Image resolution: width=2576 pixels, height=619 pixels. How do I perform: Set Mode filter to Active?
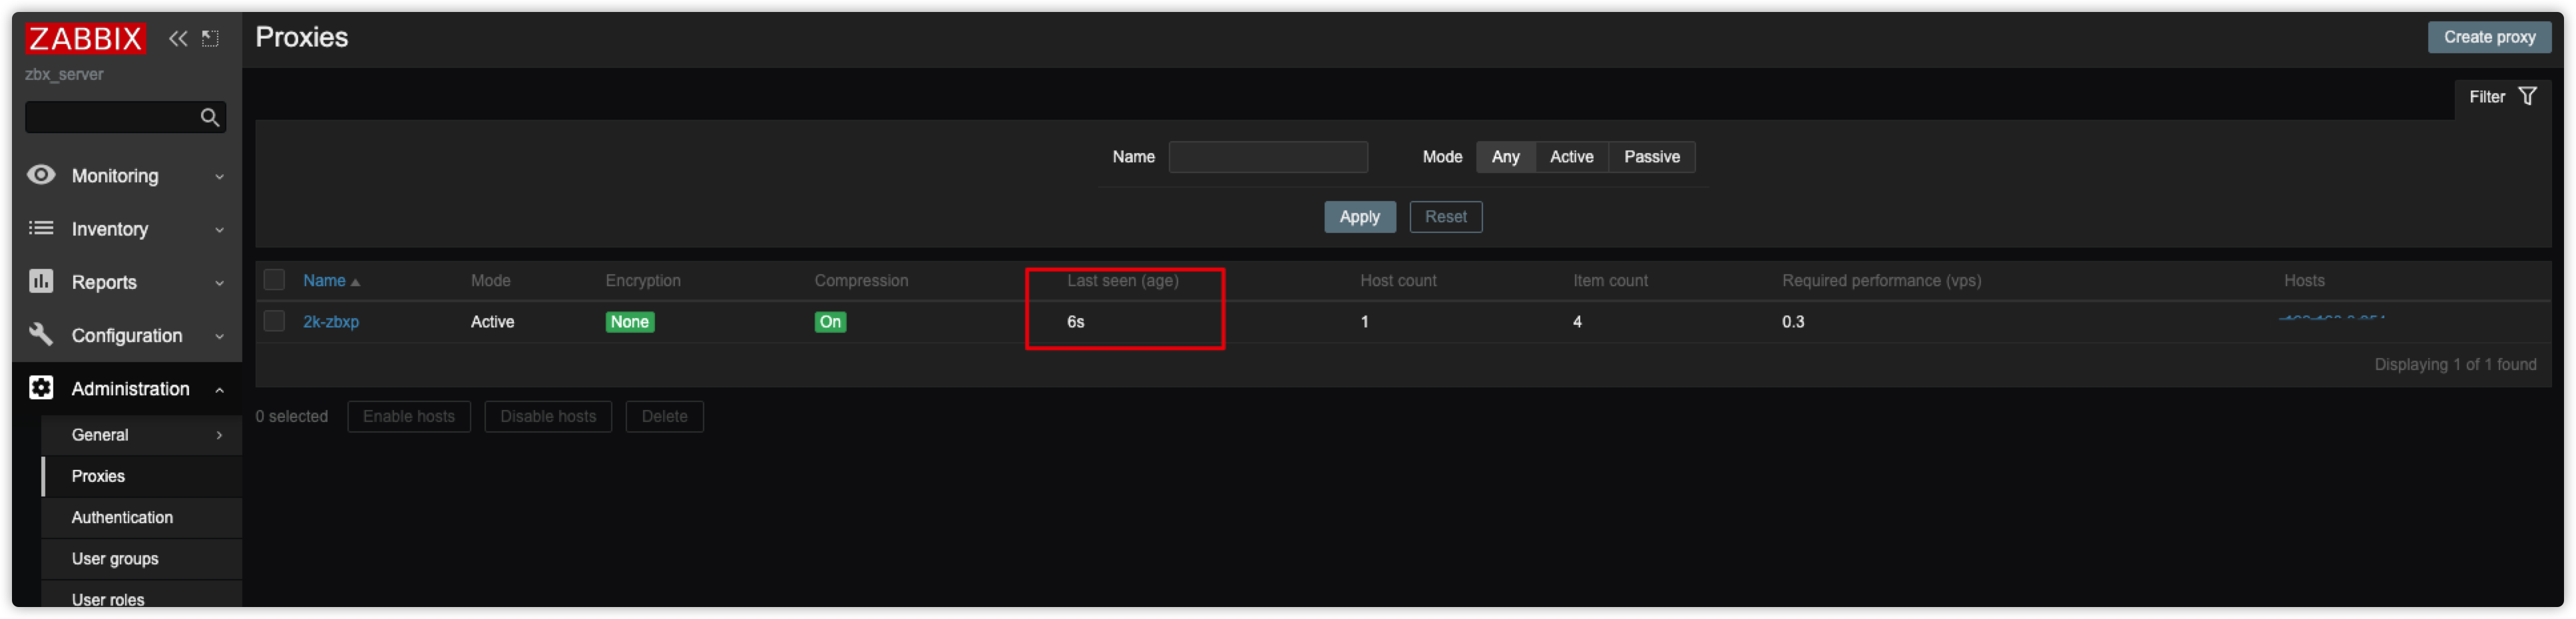(x=1571, y=157)
